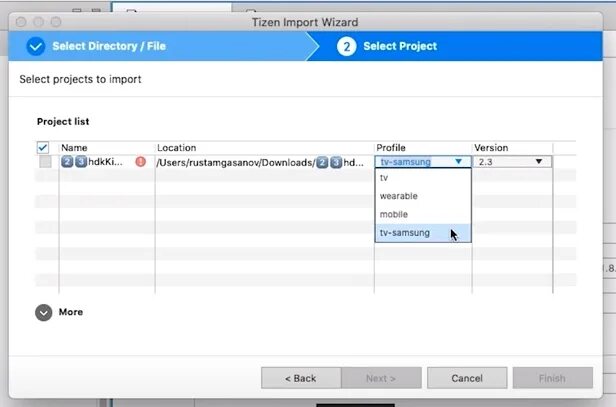Screen dimensions: 616x407
Task: Check the hdkKi project row checkbox
Action: (45, 161)
